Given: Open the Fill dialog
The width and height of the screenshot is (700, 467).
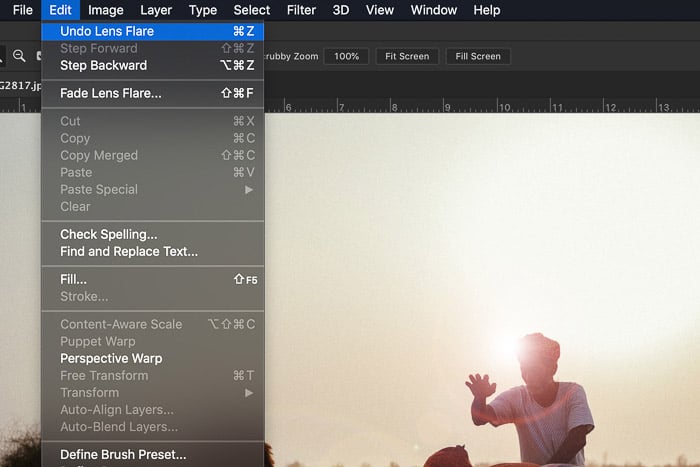Looking at the screenshot, I should [x=152, y=279].
